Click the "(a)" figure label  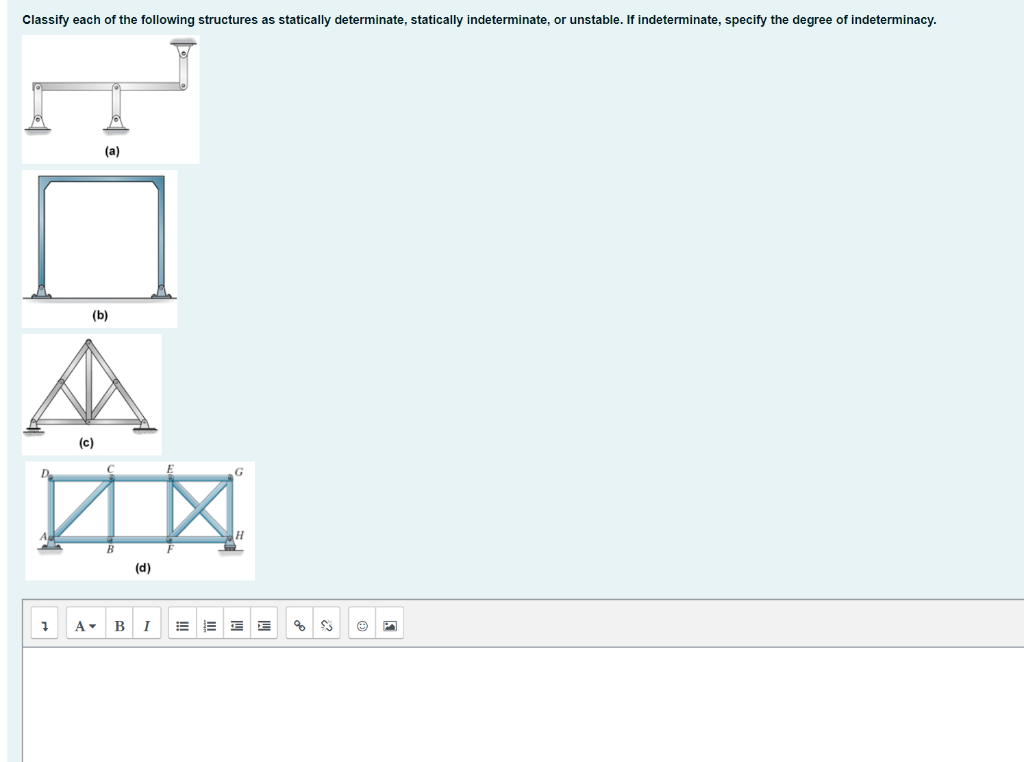112,151
